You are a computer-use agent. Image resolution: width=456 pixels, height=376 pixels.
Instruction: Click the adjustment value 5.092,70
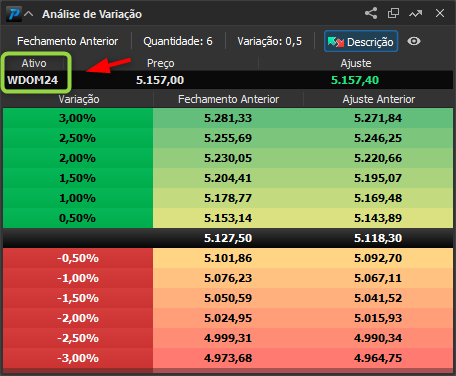[378, 258]
